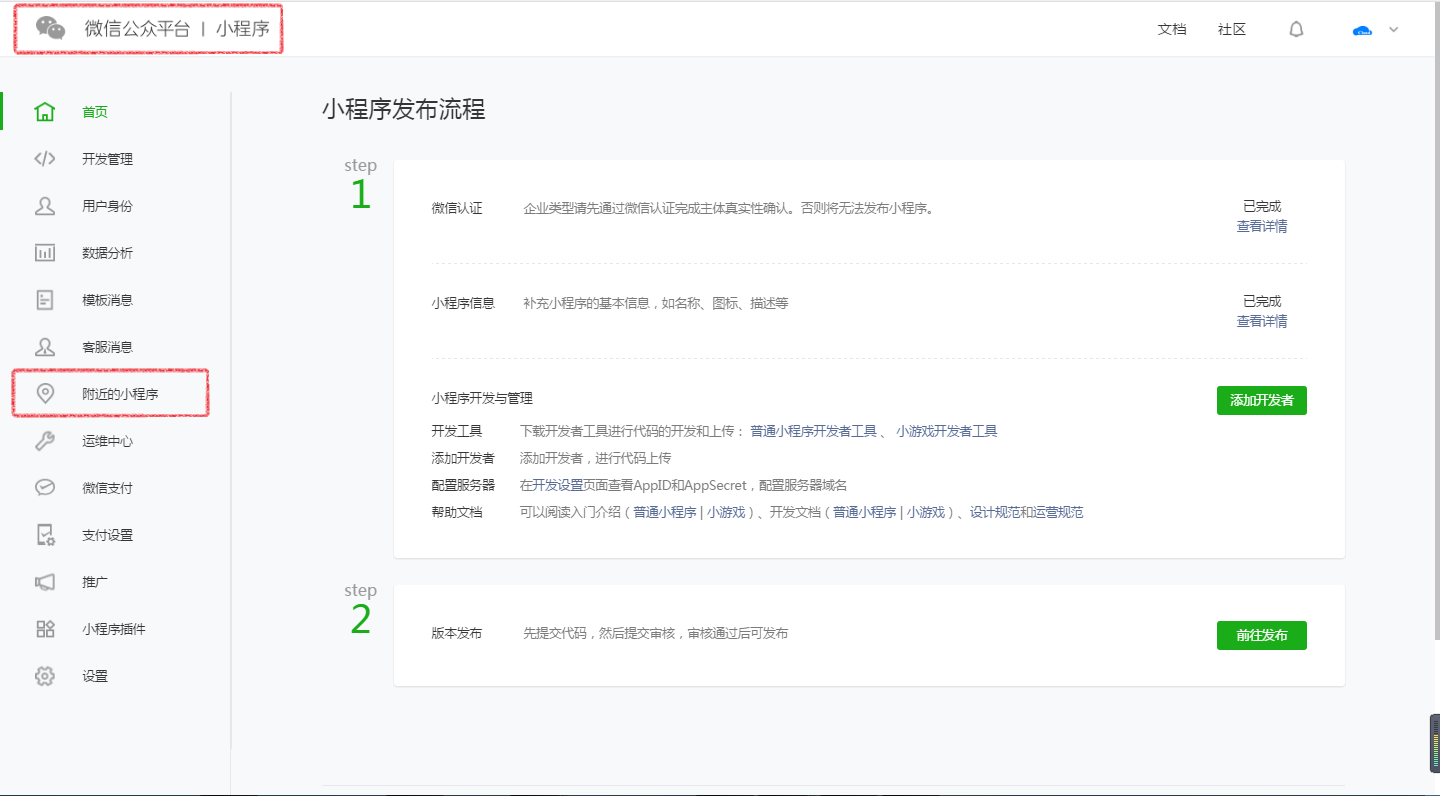Click the green 添加开发者 button
Image resolution: width=1440 pixels, height=796 pixels.
(1261, 400)
